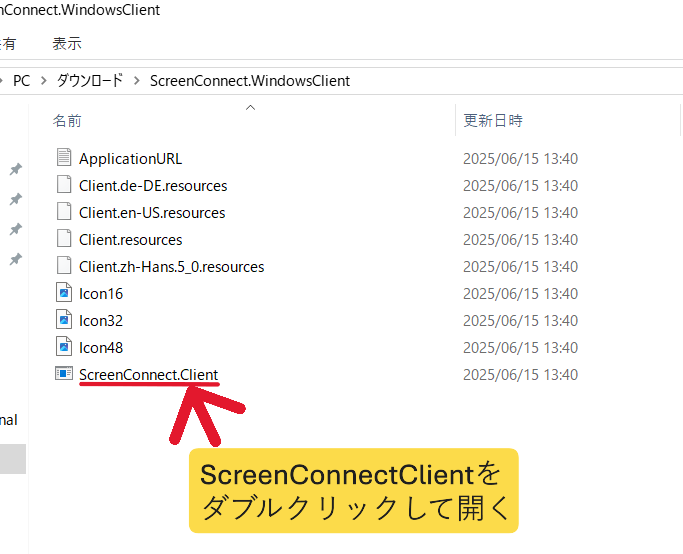Click the ApplicationURL file name

click(x=130, y=159)
